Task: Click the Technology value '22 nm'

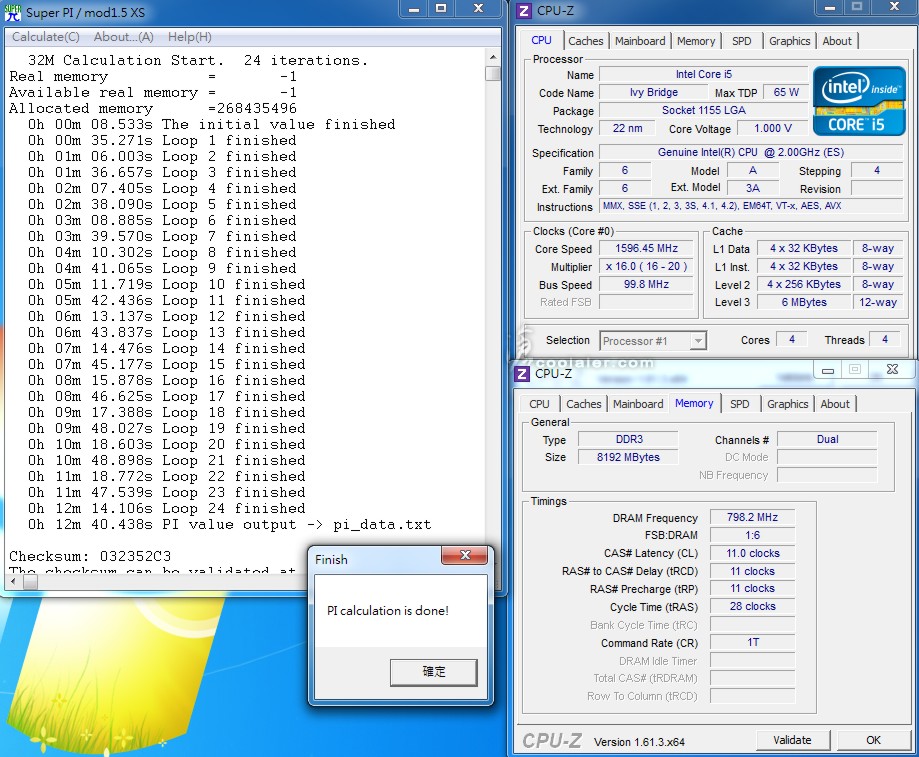Action: coord(627,128)
